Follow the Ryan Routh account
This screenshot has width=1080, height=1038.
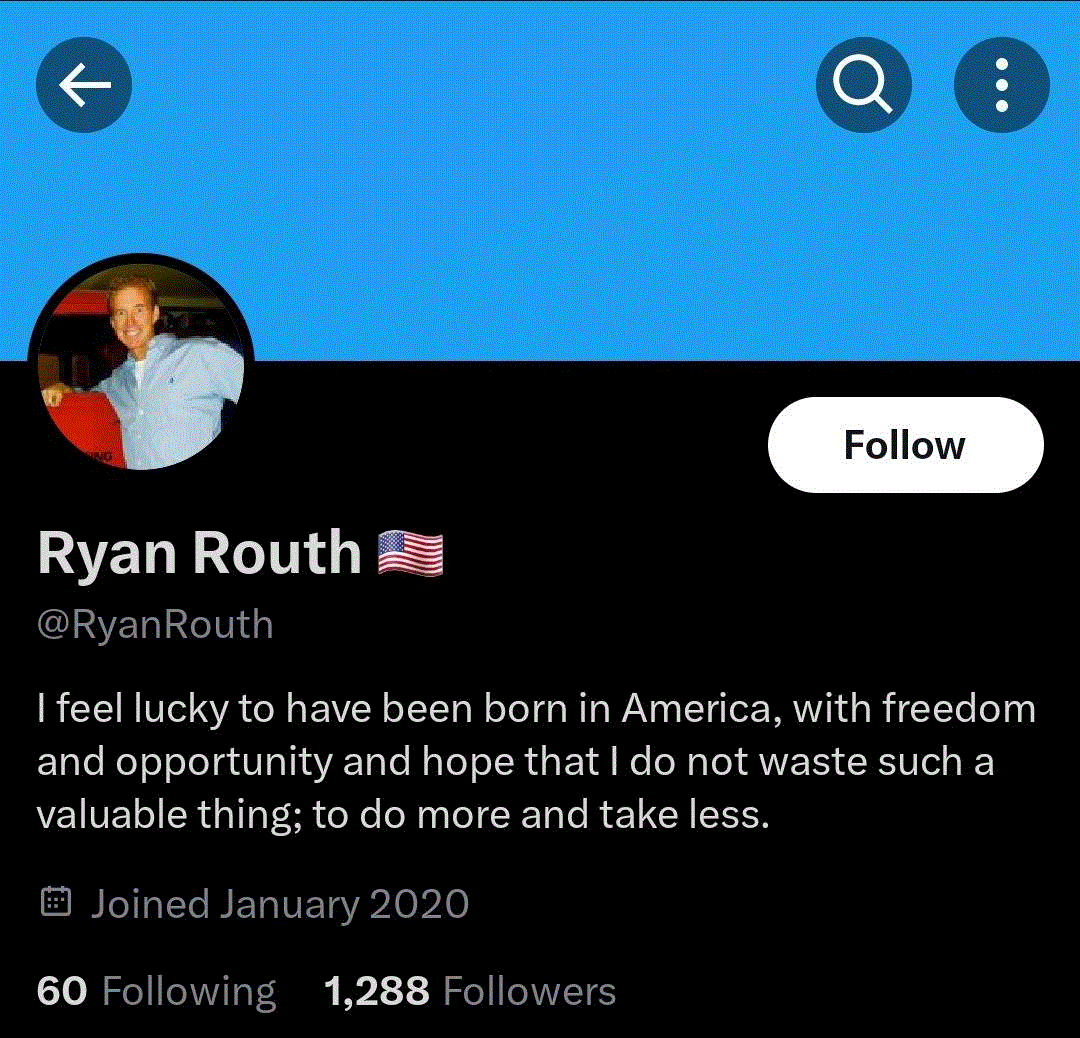[905, 445]
